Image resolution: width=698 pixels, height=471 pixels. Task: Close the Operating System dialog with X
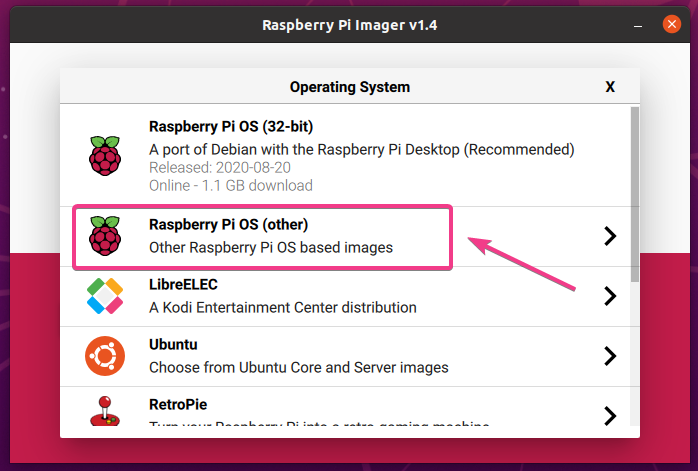pos(610,87)
